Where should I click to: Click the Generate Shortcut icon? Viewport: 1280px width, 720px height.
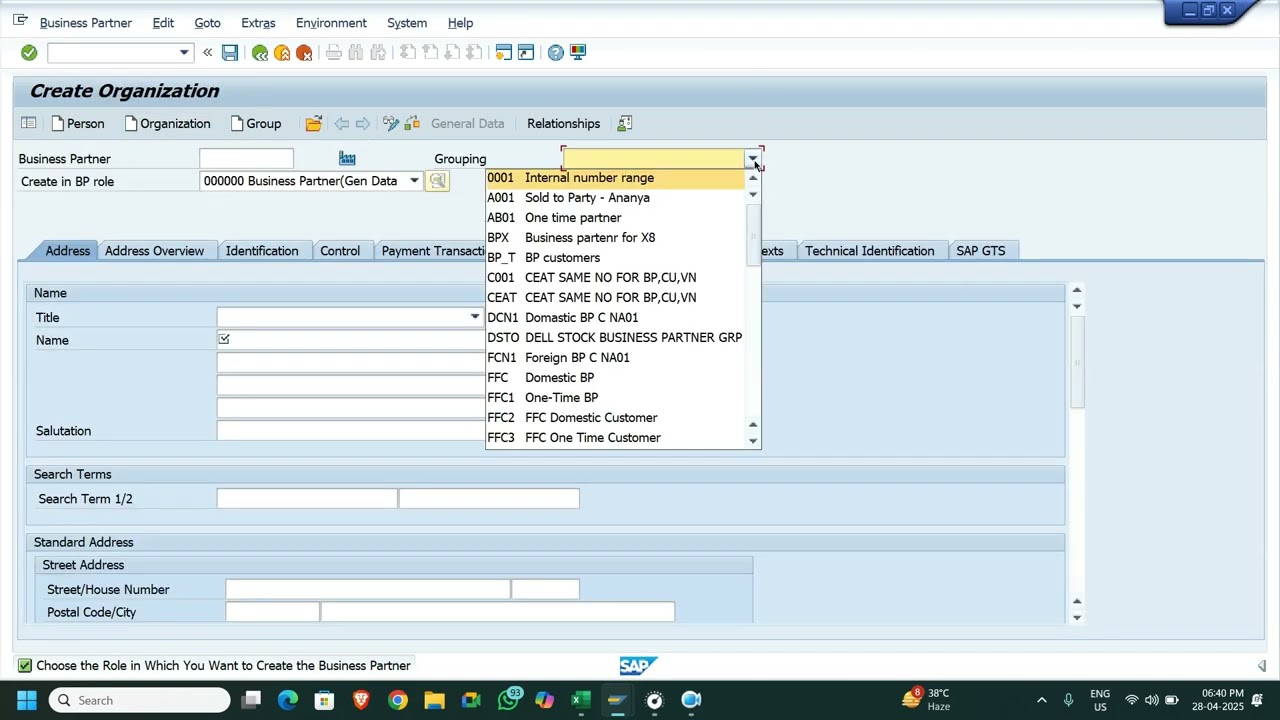click(526, 53)
